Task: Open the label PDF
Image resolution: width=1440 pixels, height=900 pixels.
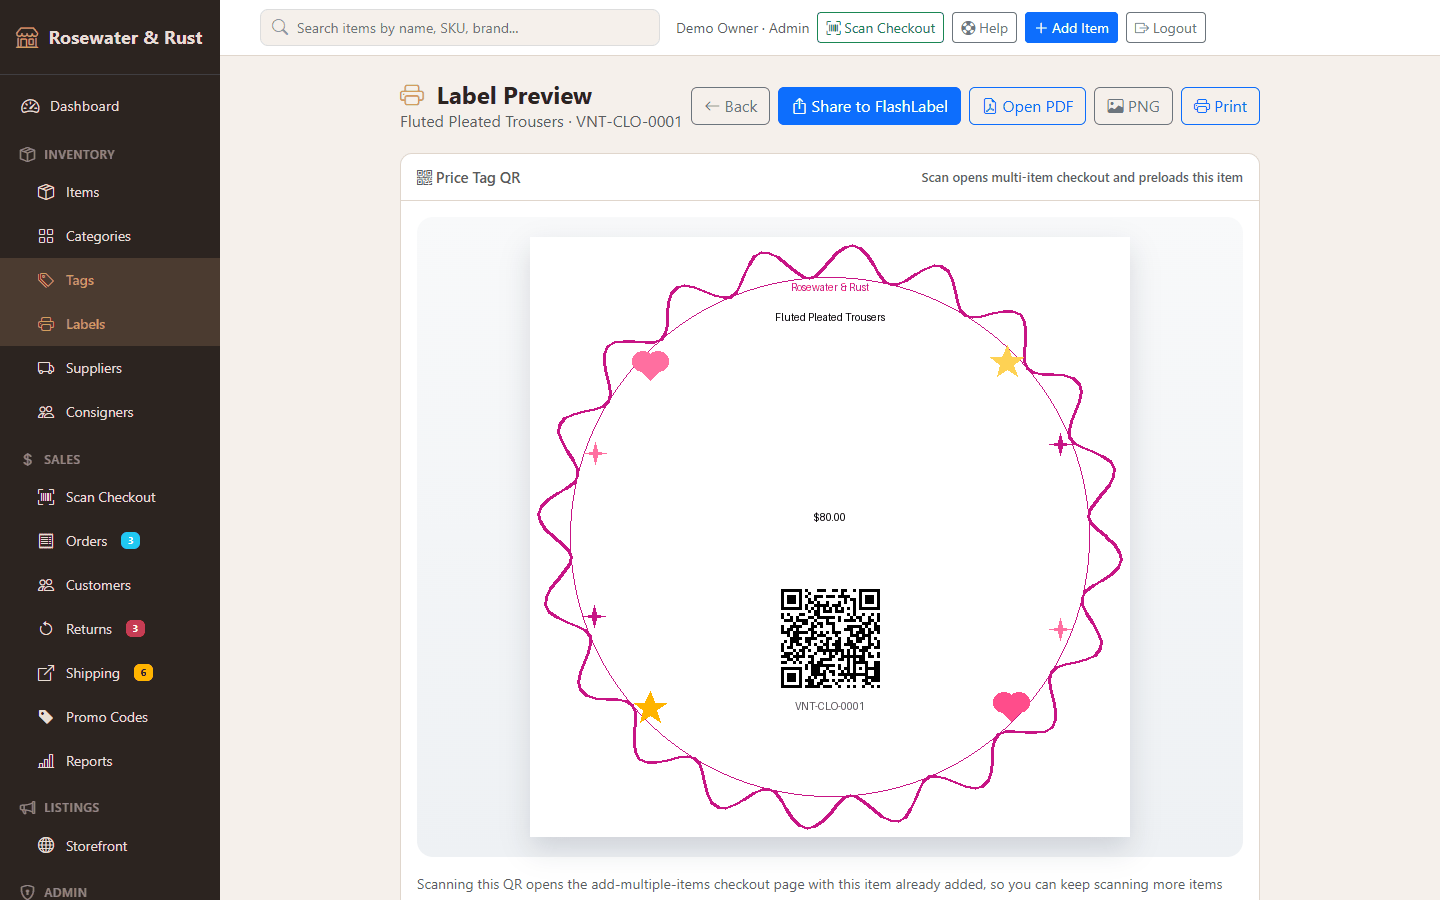Action: click(x=1027, y=106)
